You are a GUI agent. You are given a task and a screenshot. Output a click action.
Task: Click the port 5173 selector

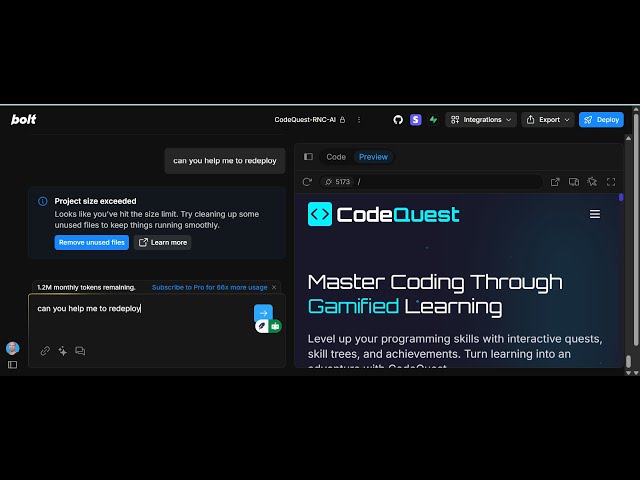pos(337,182)
